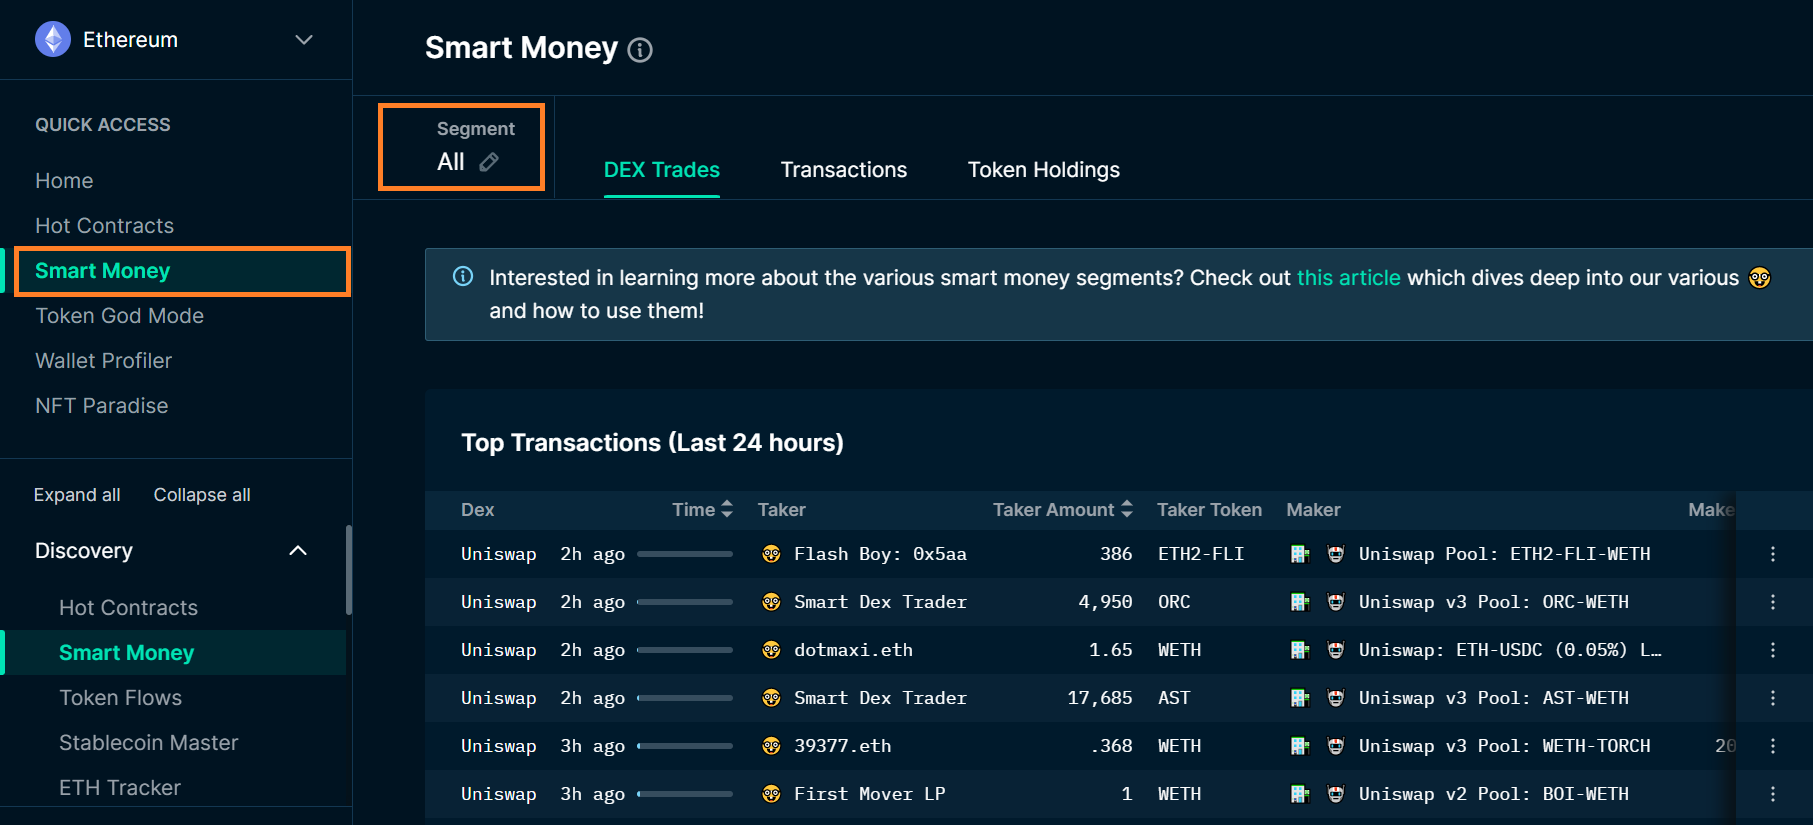
Task: Click Smart Dex Trader in AST row
Action: (x=880, y=698)
